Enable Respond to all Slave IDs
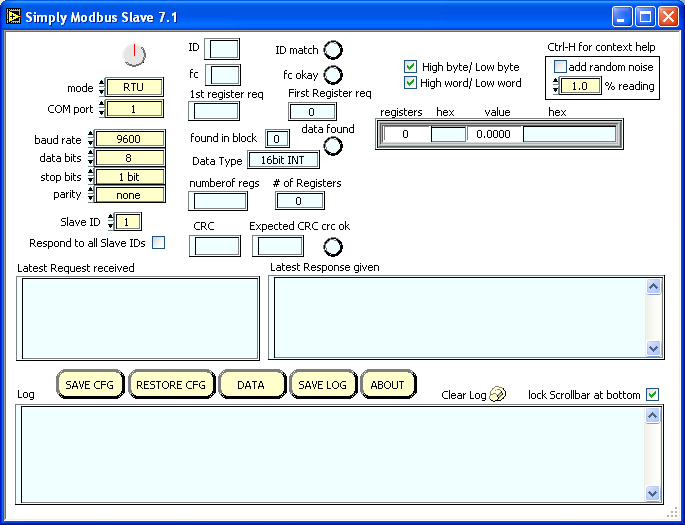Screen dimensions: 685x525 coord(158,242)
